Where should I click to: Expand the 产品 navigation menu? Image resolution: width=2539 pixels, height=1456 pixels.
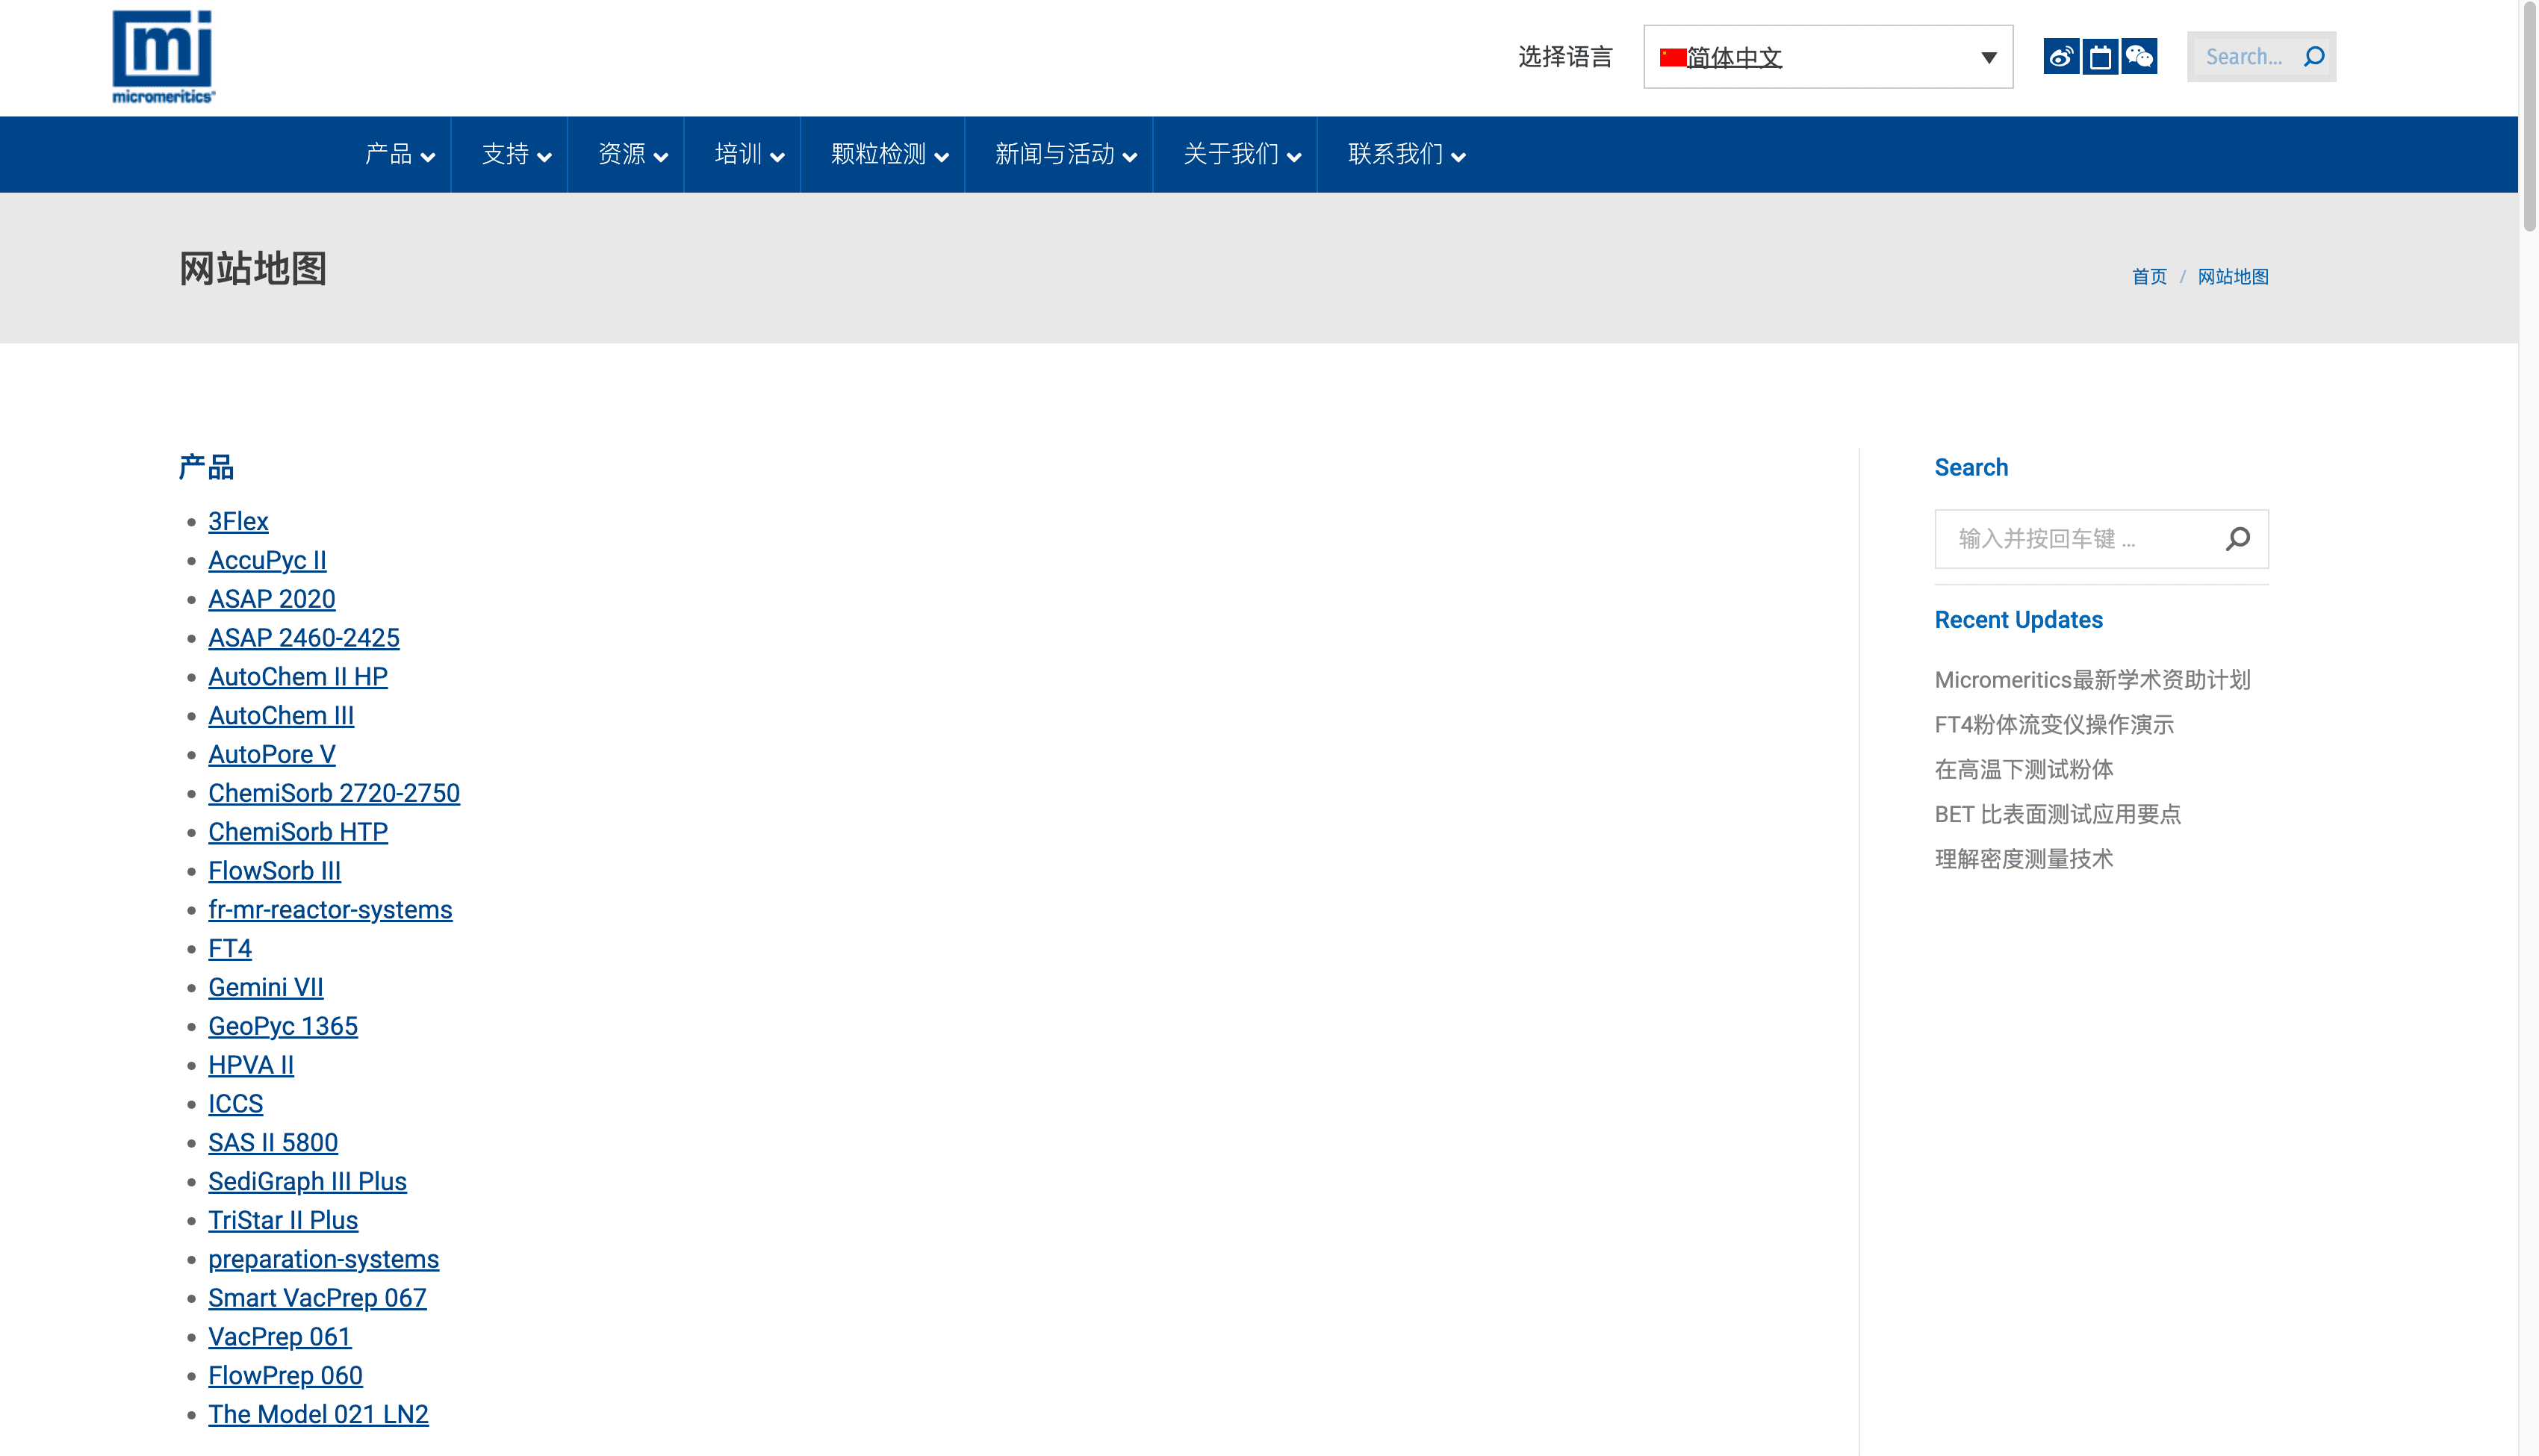pos(400,154)
